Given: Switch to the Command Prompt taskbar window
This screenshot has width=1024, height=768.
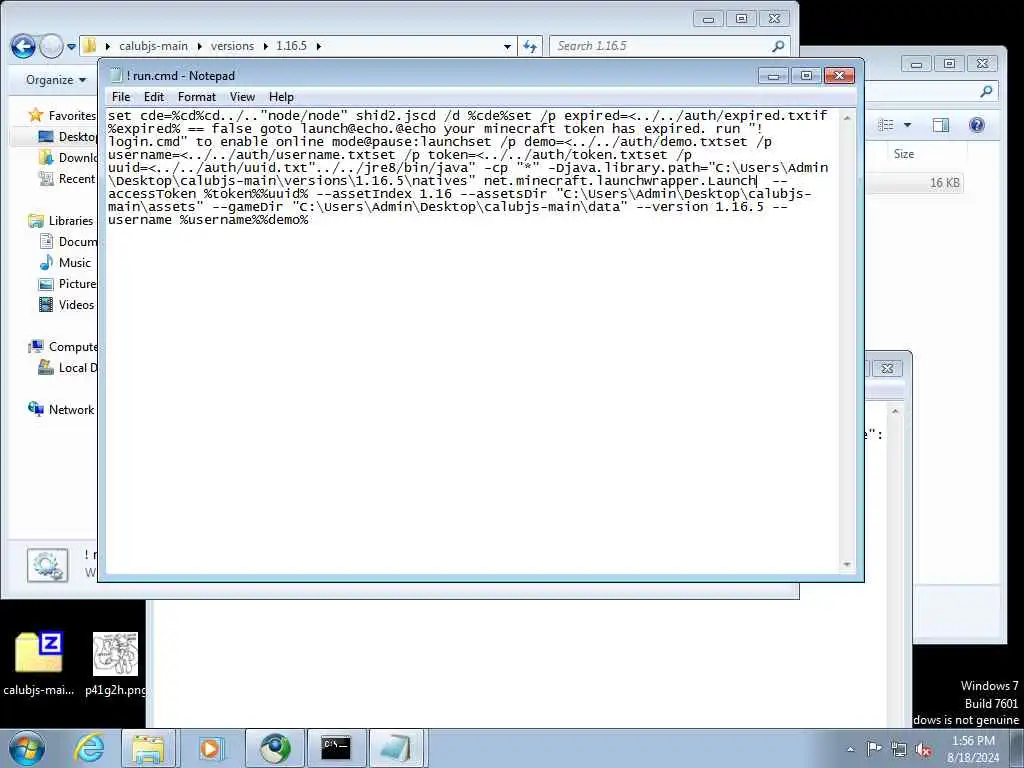Looking at the screenshot, I should [x=336, y=748].
